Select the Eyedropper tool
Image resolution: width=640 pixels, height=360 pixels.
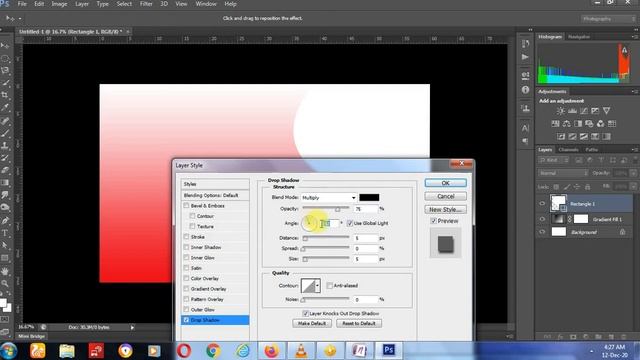5,107
